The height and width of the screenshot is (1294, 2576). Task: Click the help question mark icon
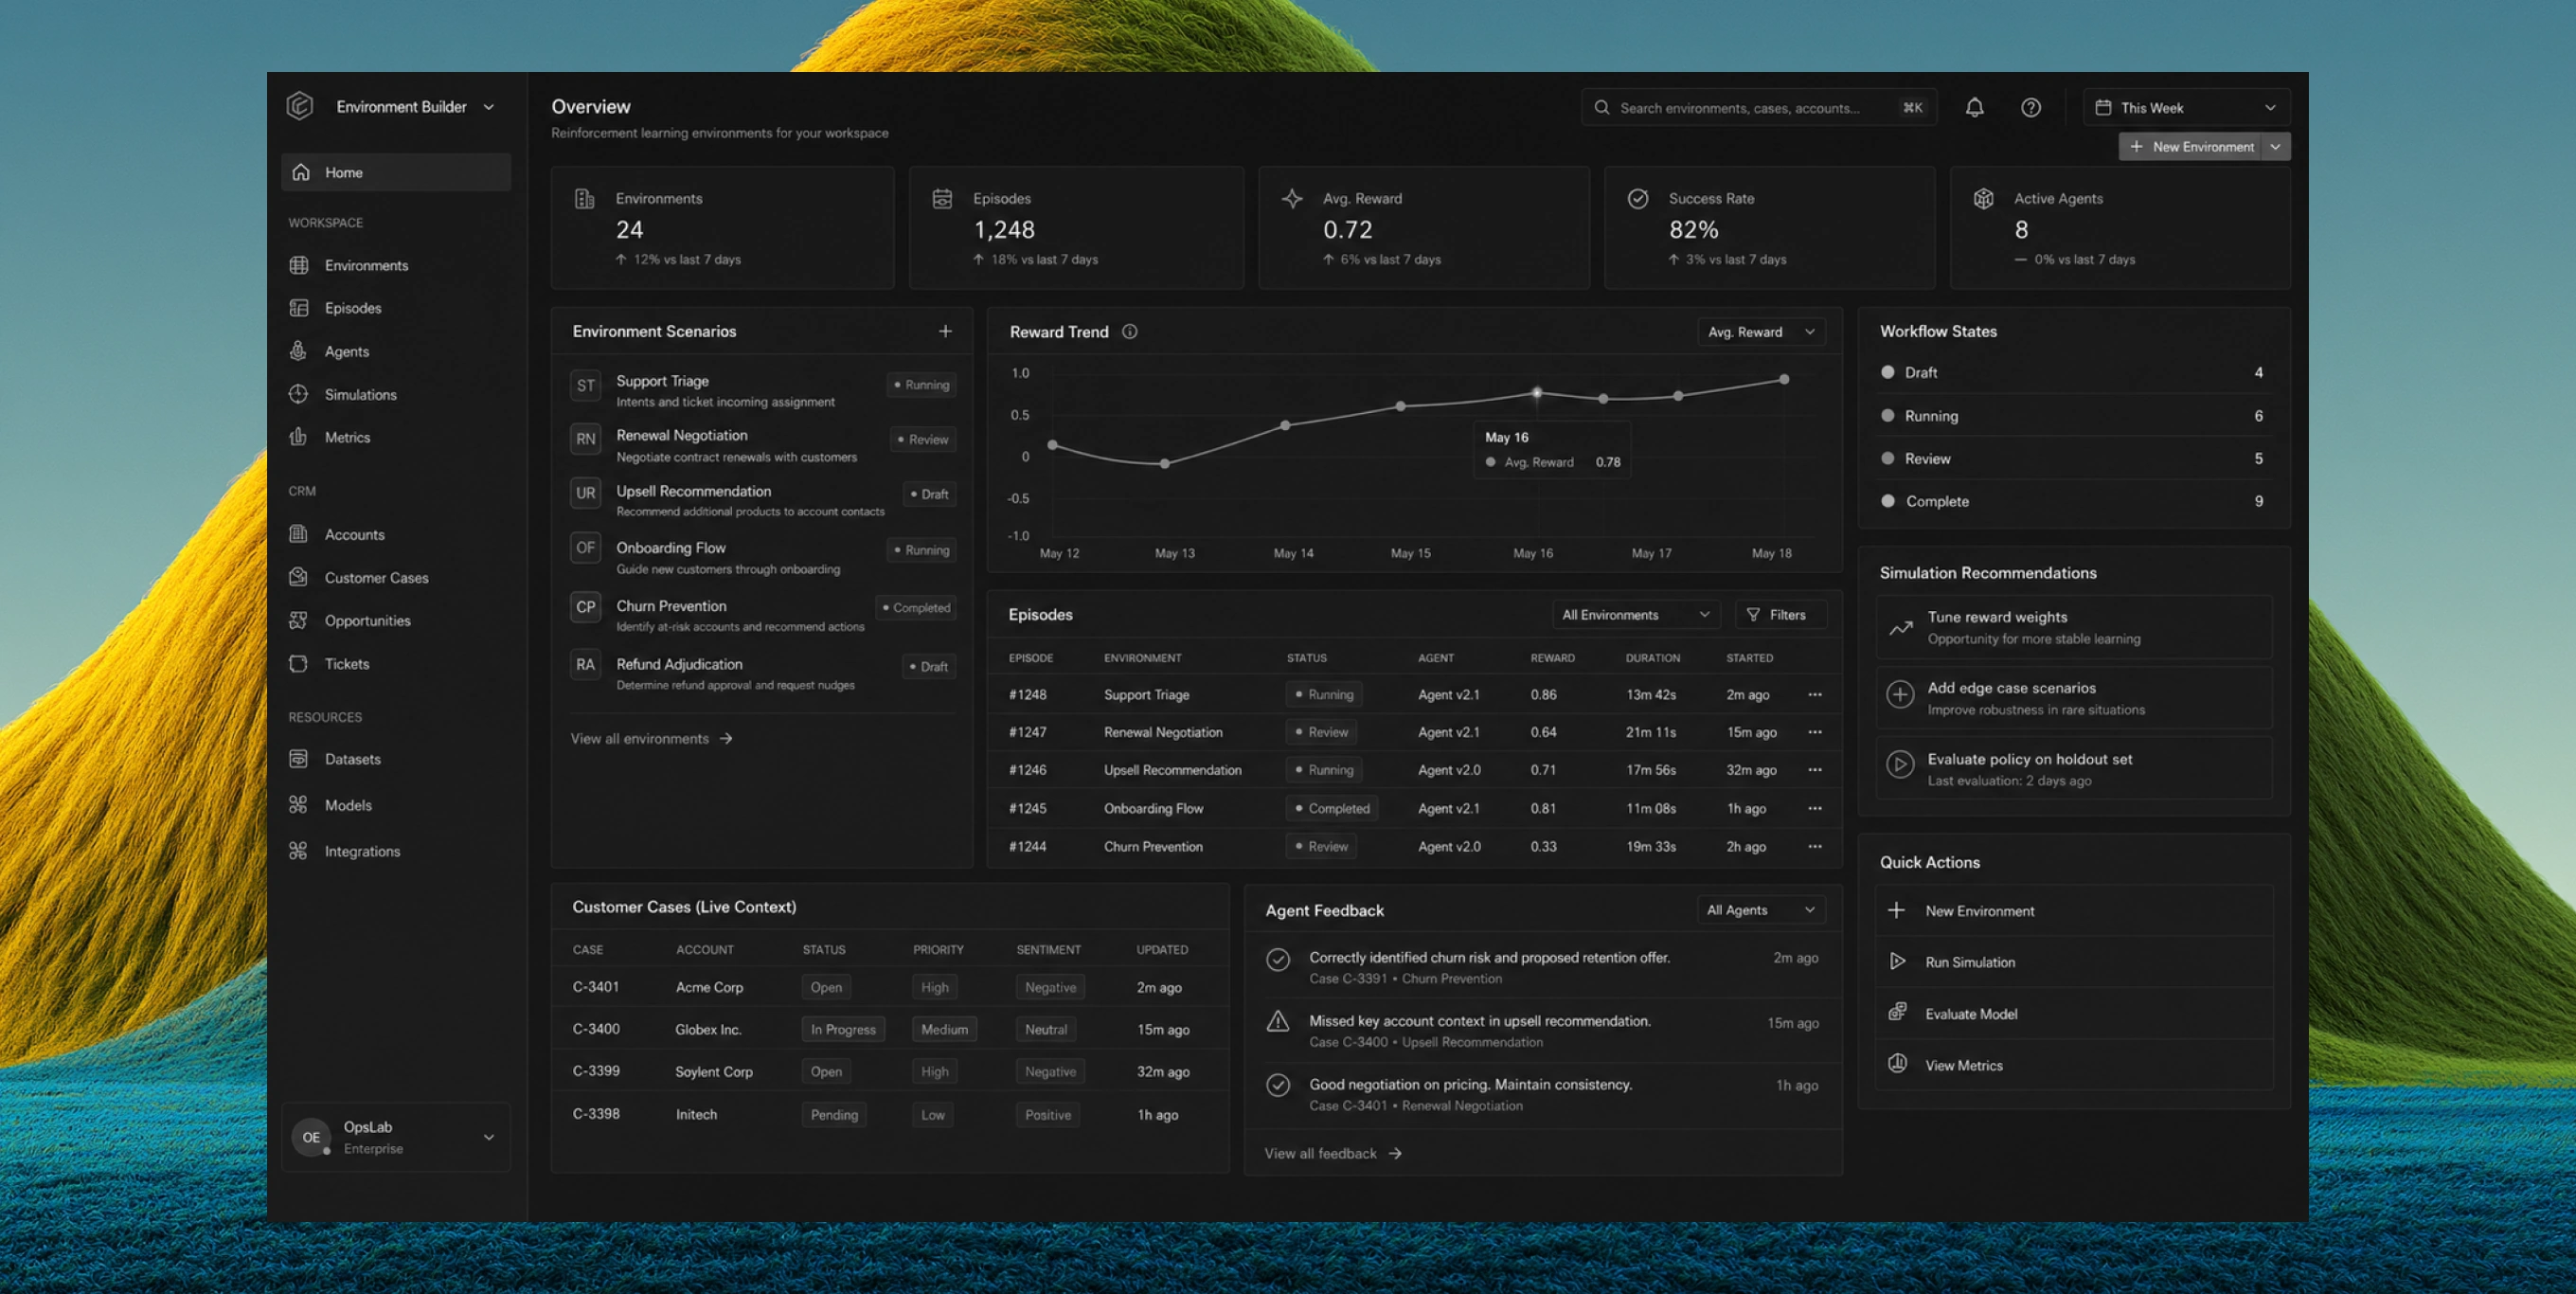2030,107
